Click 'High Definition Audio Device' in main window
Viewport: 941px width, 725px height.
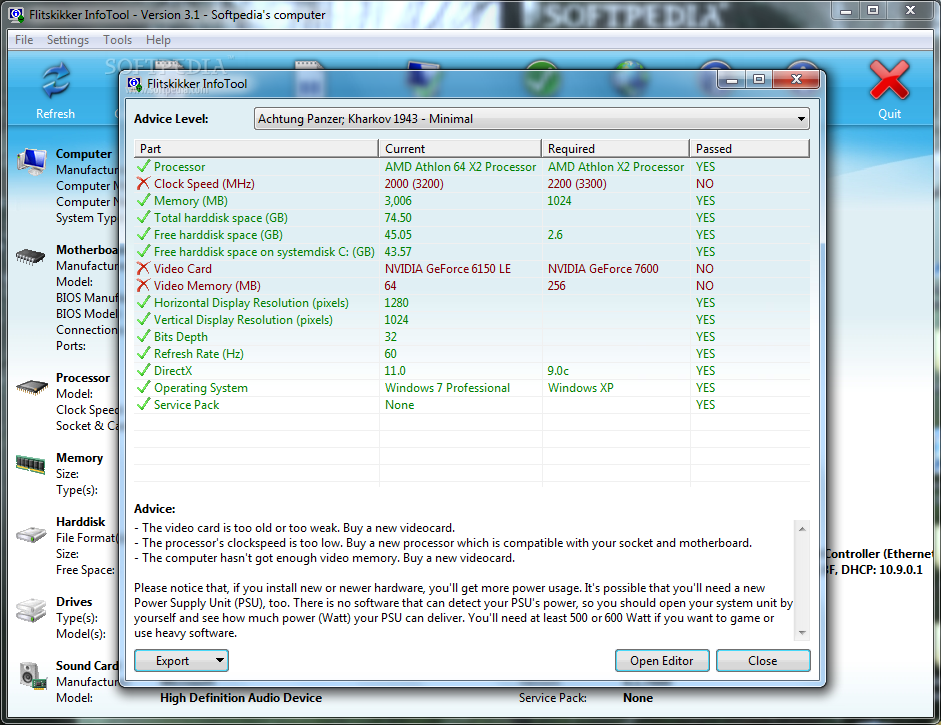[241, 697]
